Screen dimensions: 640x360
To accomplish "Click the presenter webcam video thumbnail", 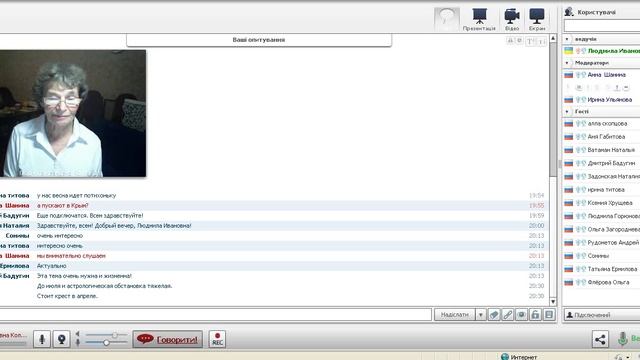I will click(73, 113).
